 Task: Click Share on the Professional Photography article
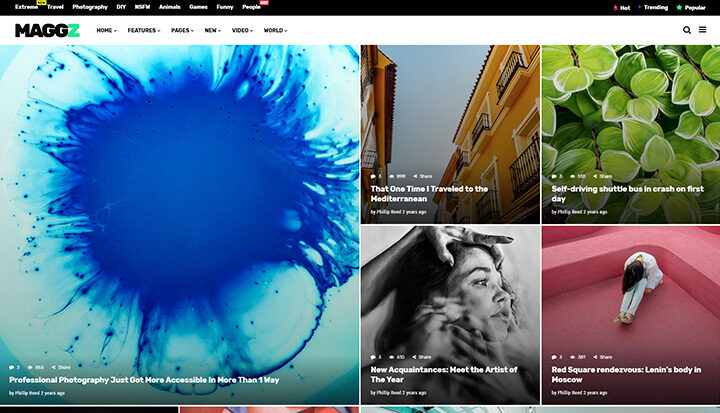[x=61, y=367]
